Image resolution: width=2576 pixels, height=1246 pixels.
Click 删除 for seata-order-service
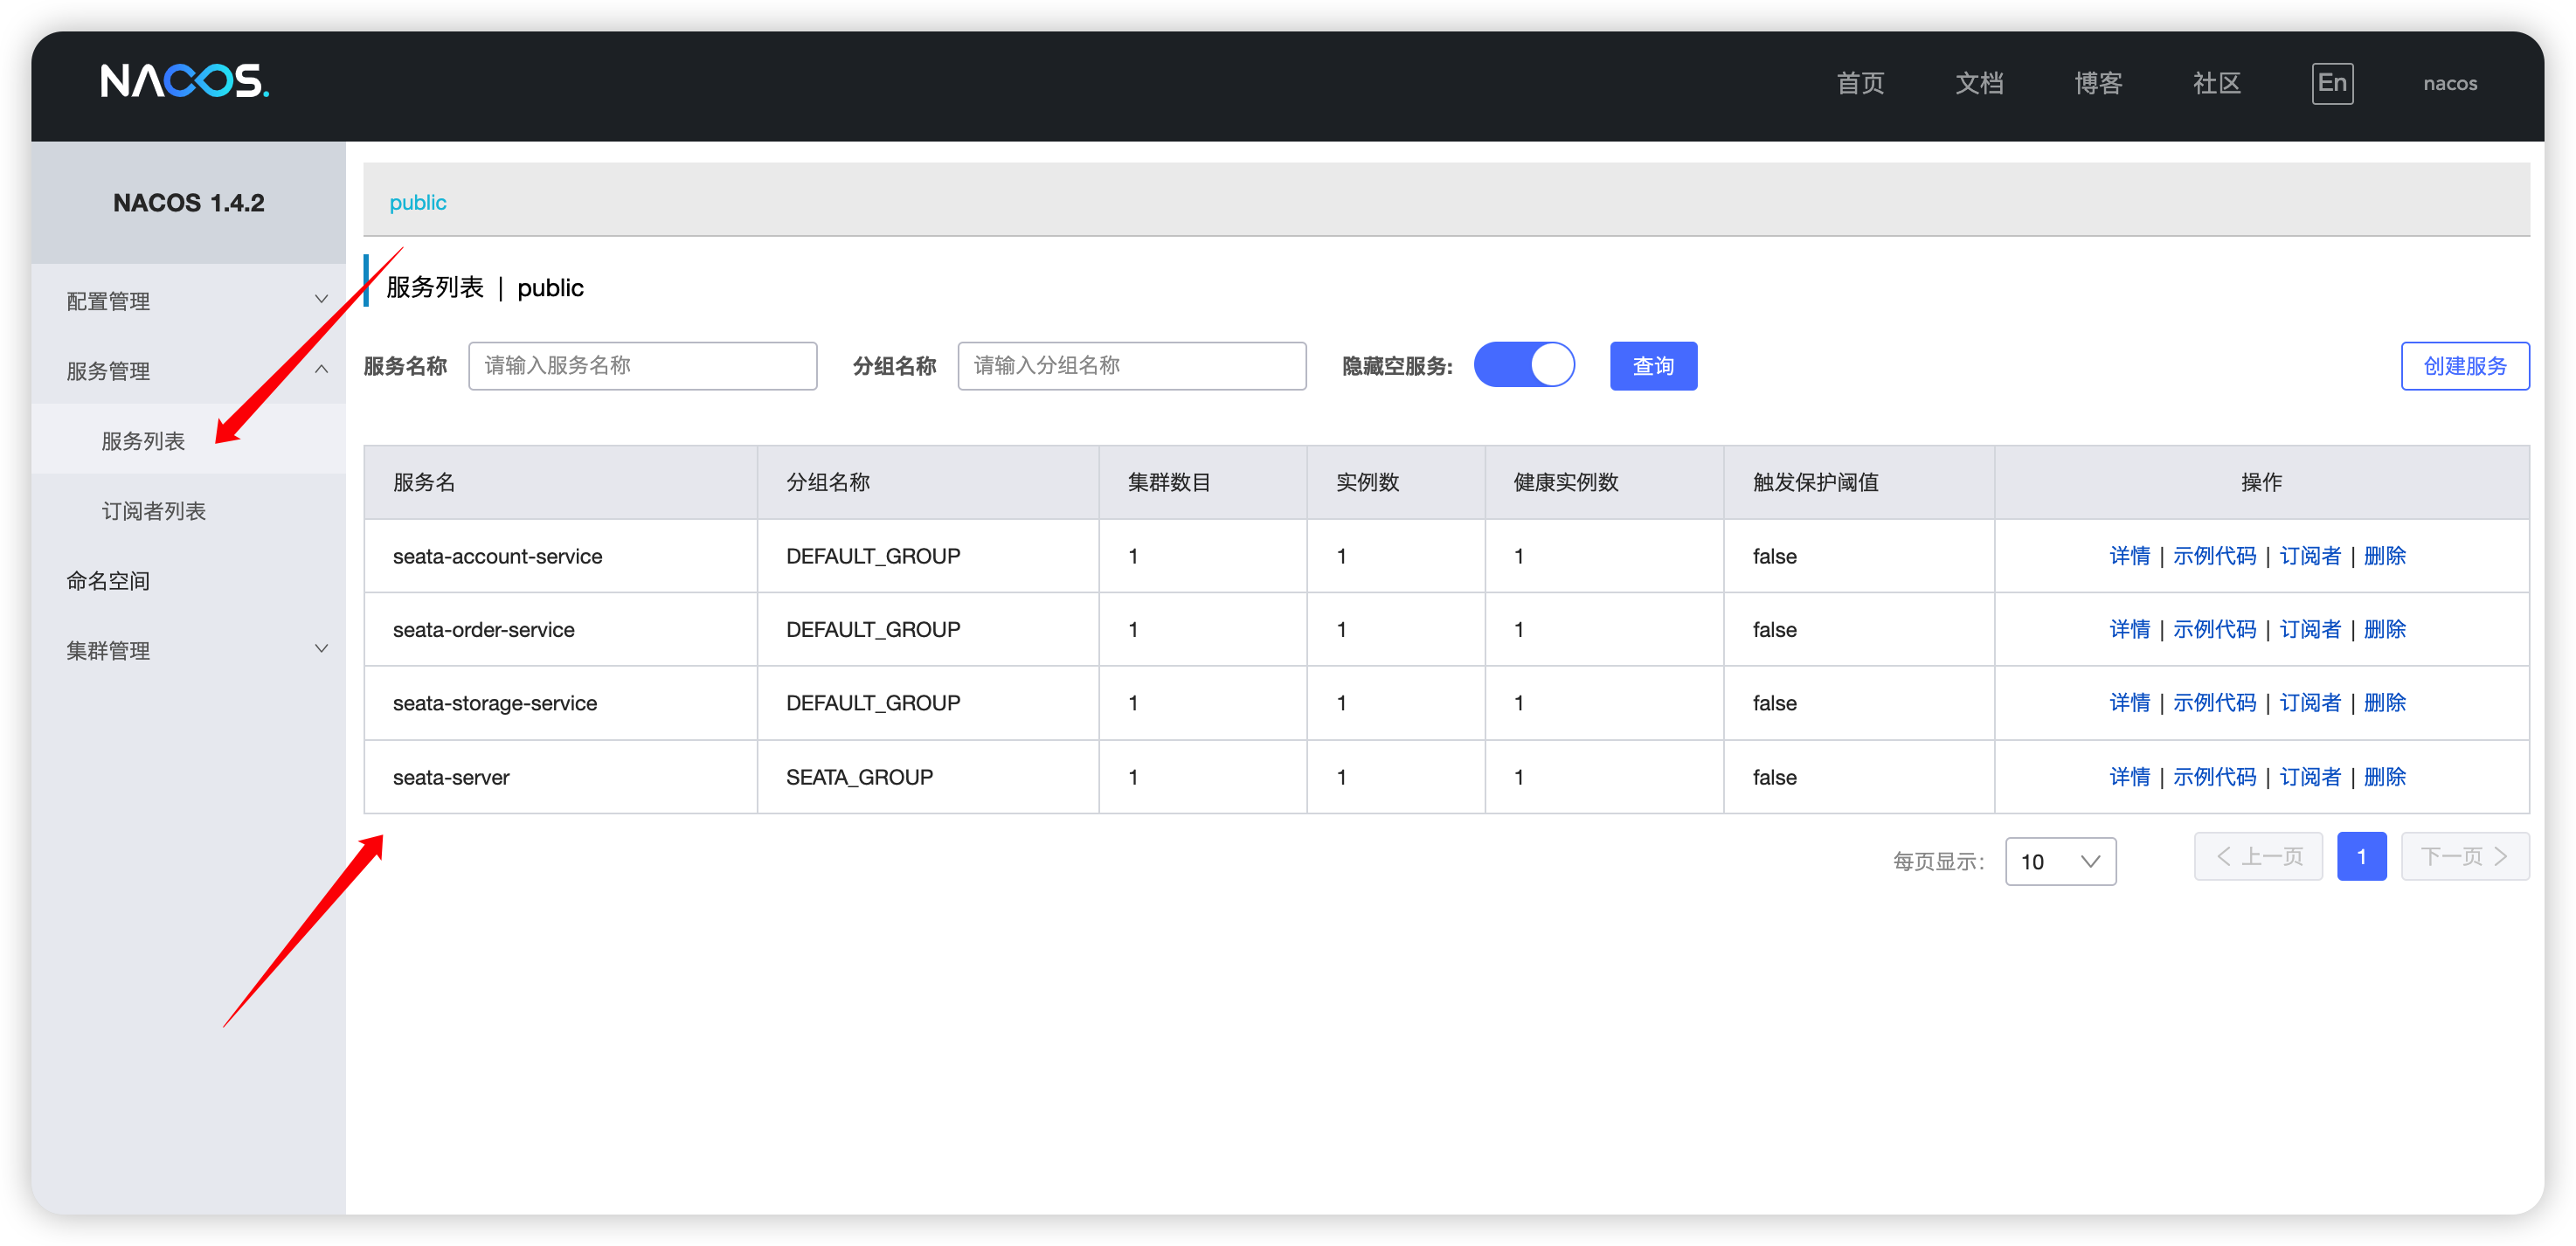[2385, 629]
